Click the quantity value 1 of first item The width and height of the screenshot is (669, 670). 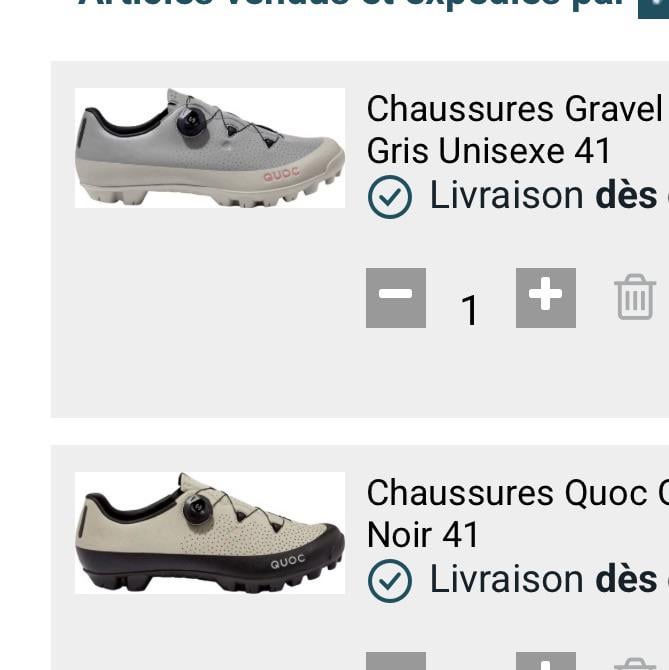[x=469, y=310]
